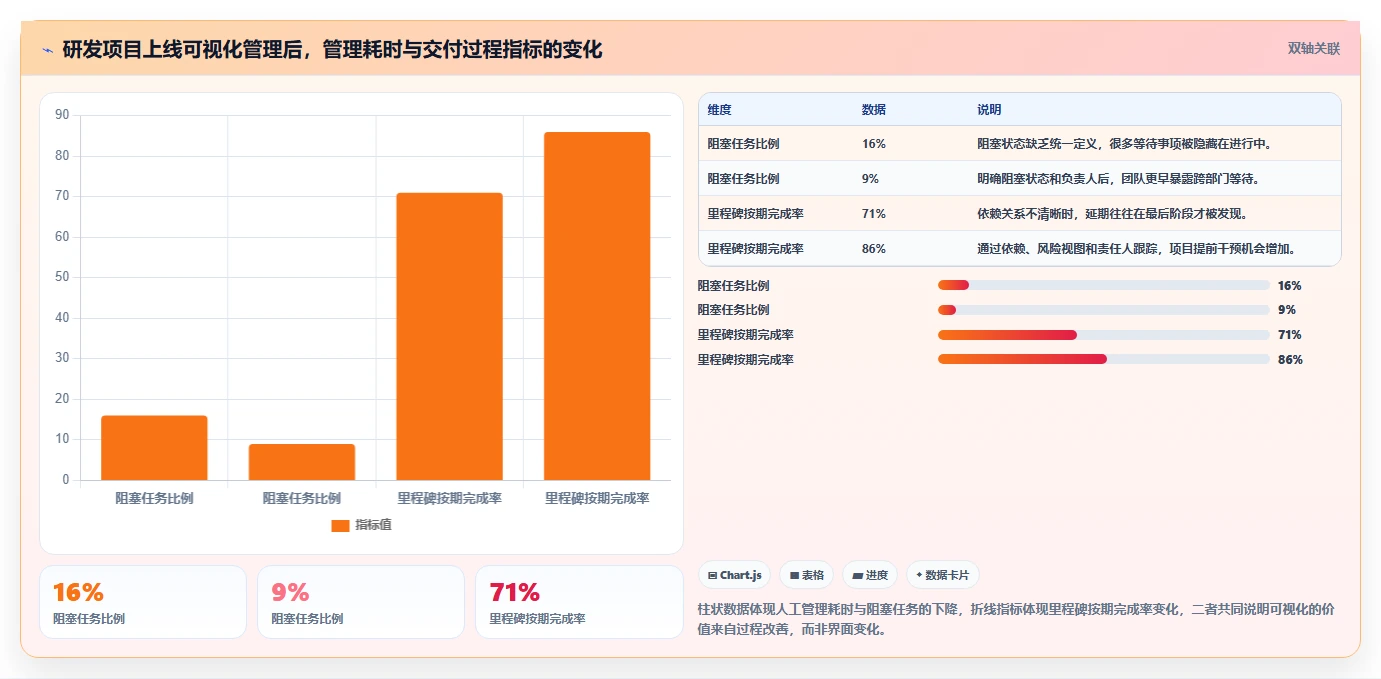Open the 9% 阻塞任务比例 summary card

[361, 602]
